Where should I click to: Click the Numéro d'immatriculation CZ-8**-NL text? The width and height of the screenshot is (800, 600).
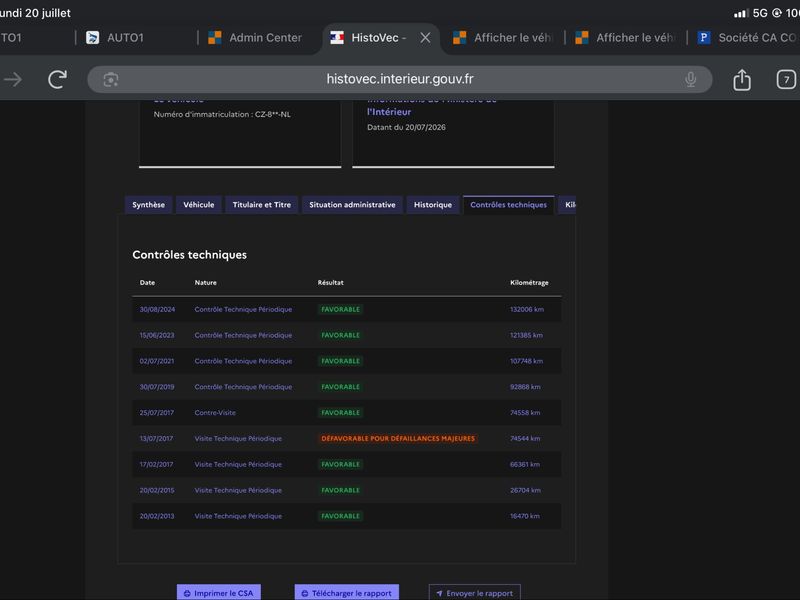(222, 114)
